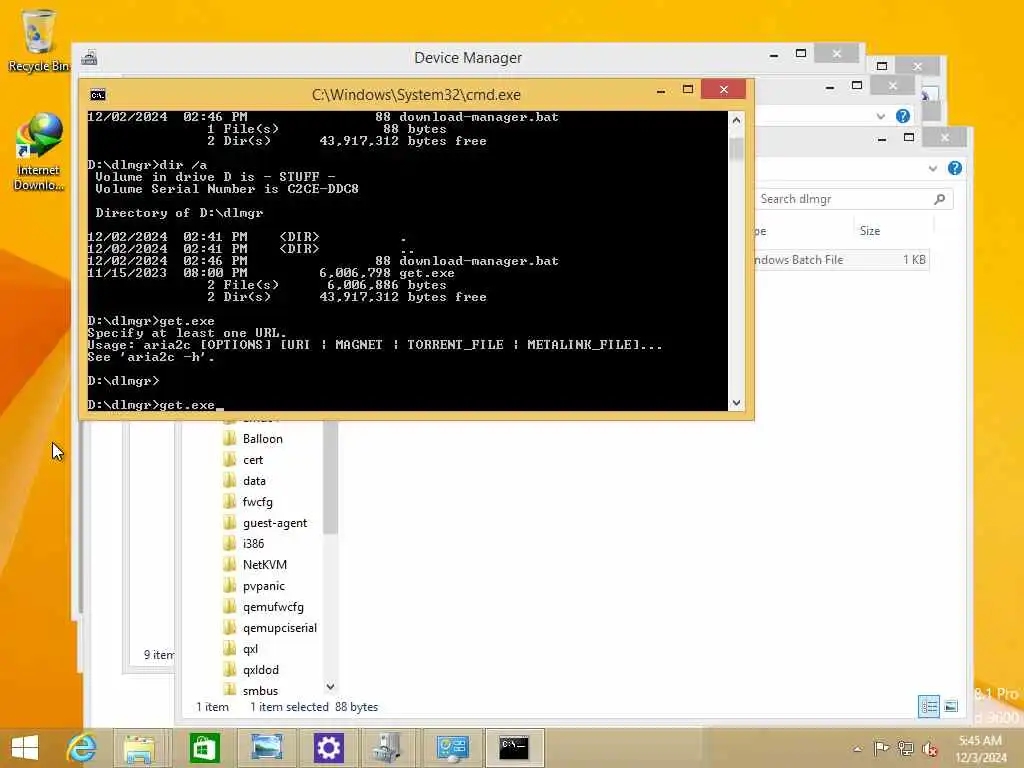The image size is (1024, 768).
Task: Select the data folder in the tree
Action: click(x=254, y=481)
